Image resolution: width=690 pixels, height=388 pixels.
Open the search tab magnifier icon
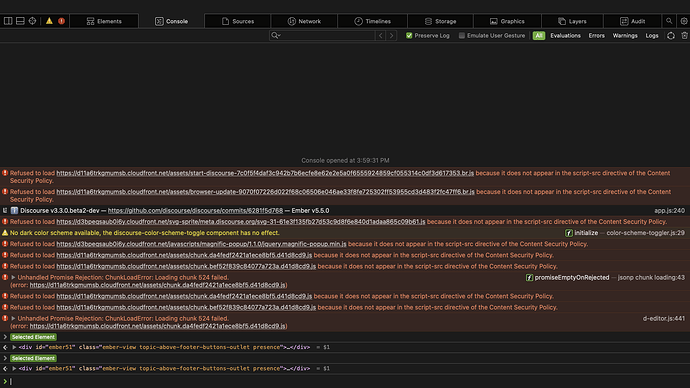(669, 21)
